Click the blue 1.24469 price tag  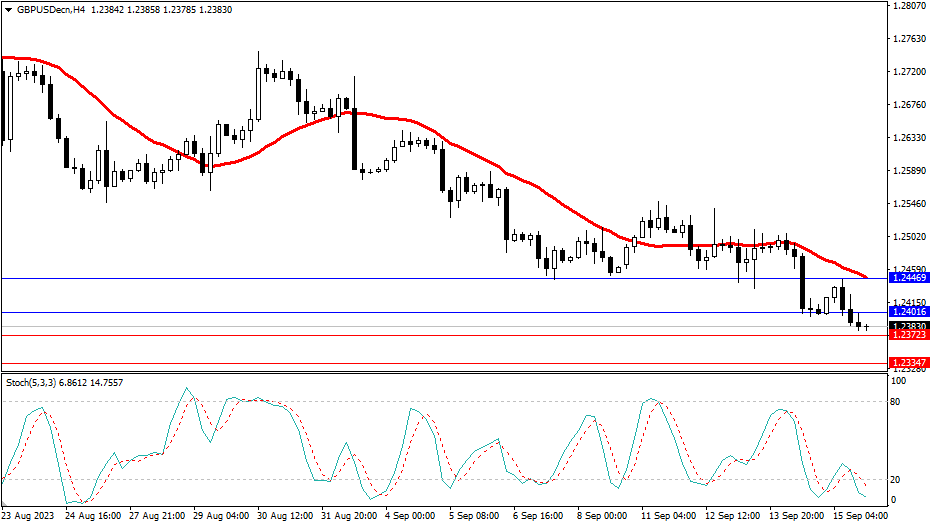tap(908, 278)
